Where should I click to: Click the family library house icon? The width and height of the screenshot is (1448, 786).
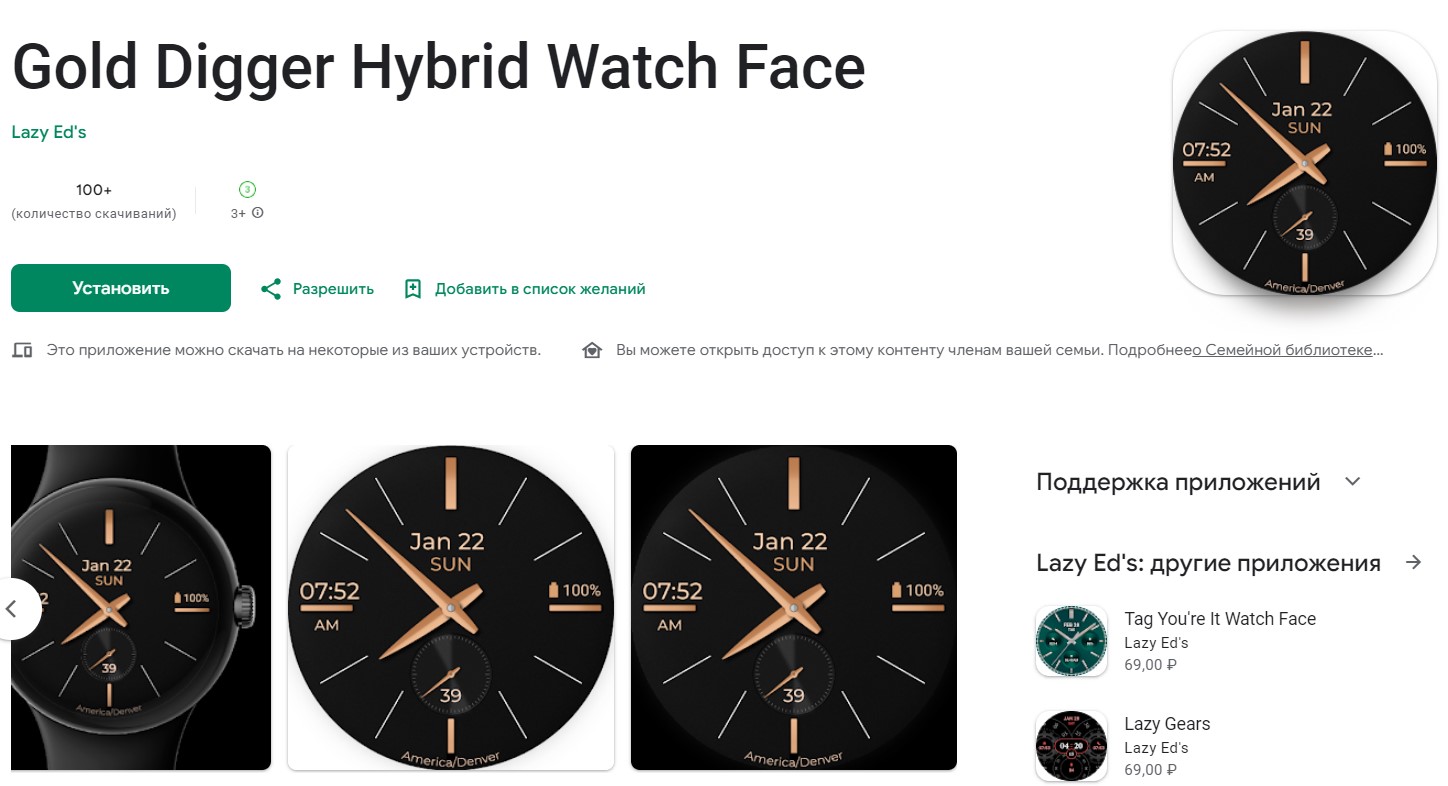click(x=592, y=350)
